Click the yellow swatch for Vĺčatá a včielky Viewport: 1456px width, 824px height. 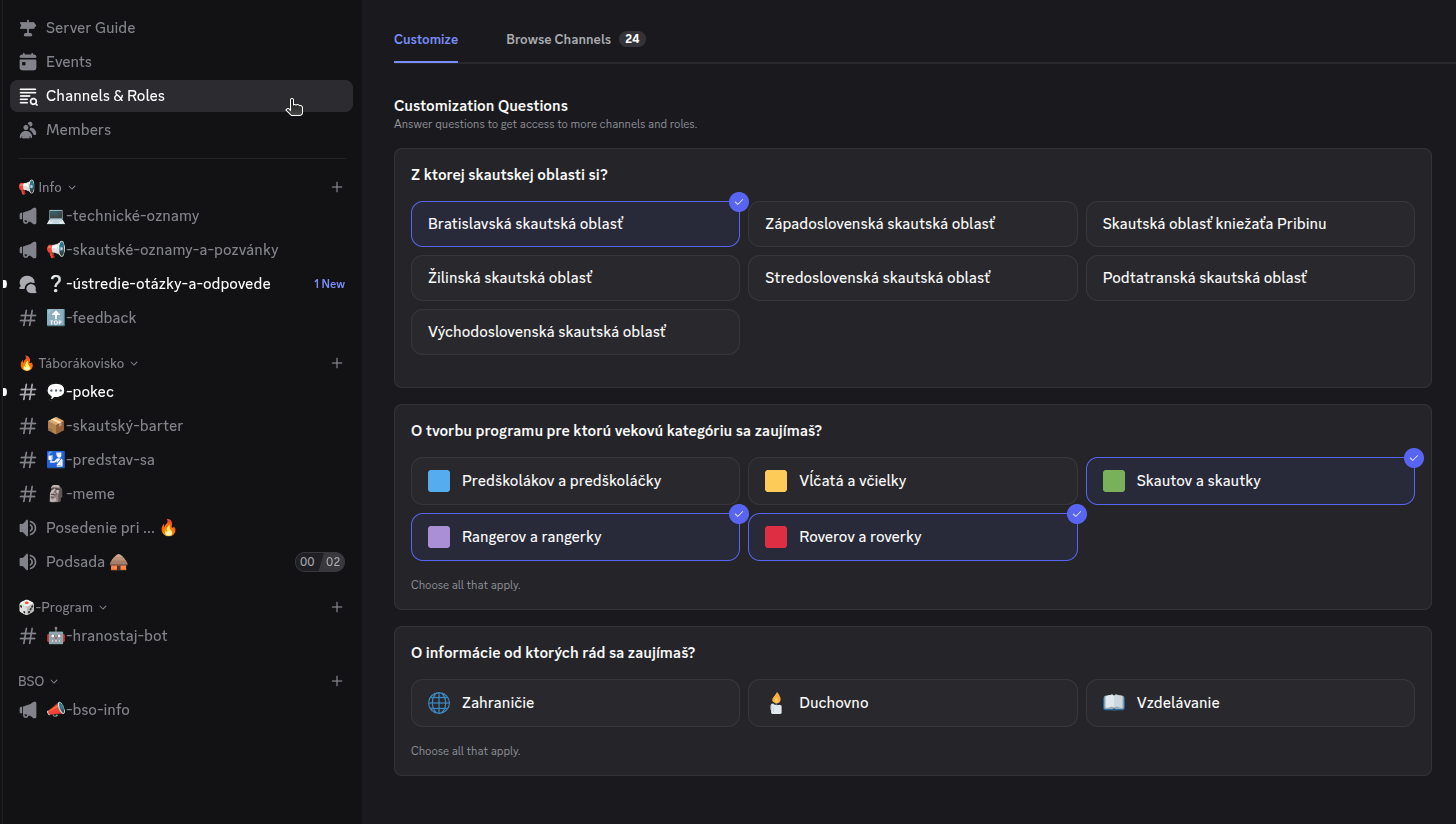click(776, 481)
